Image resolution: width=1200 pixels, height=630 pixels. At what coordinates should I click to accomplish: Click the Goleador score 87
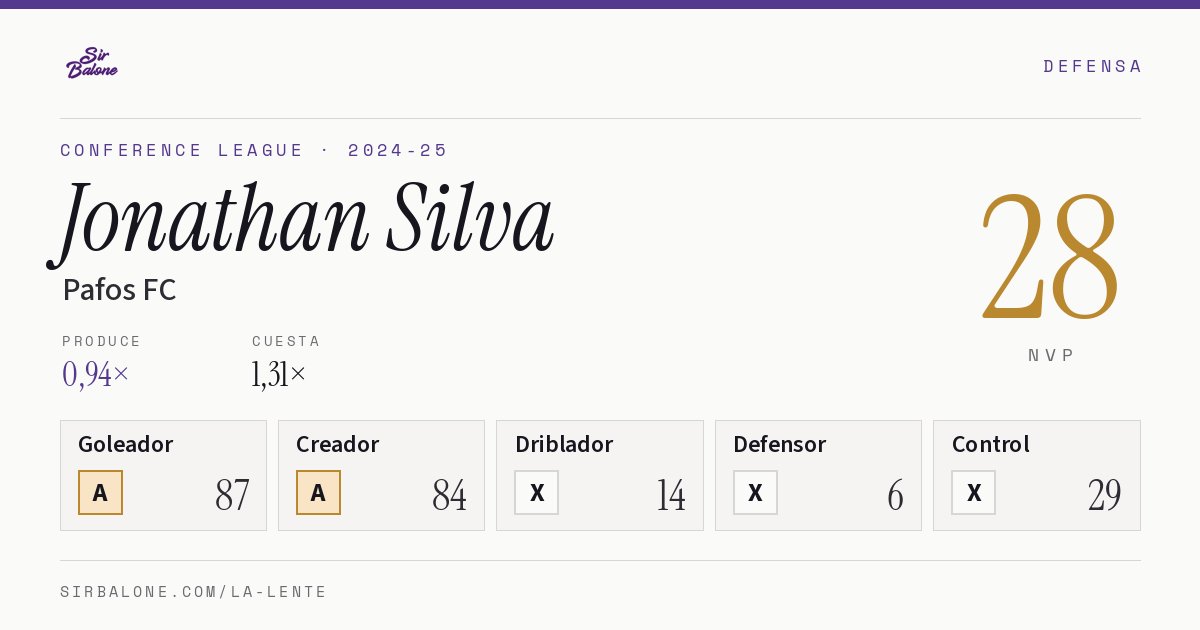232,495
